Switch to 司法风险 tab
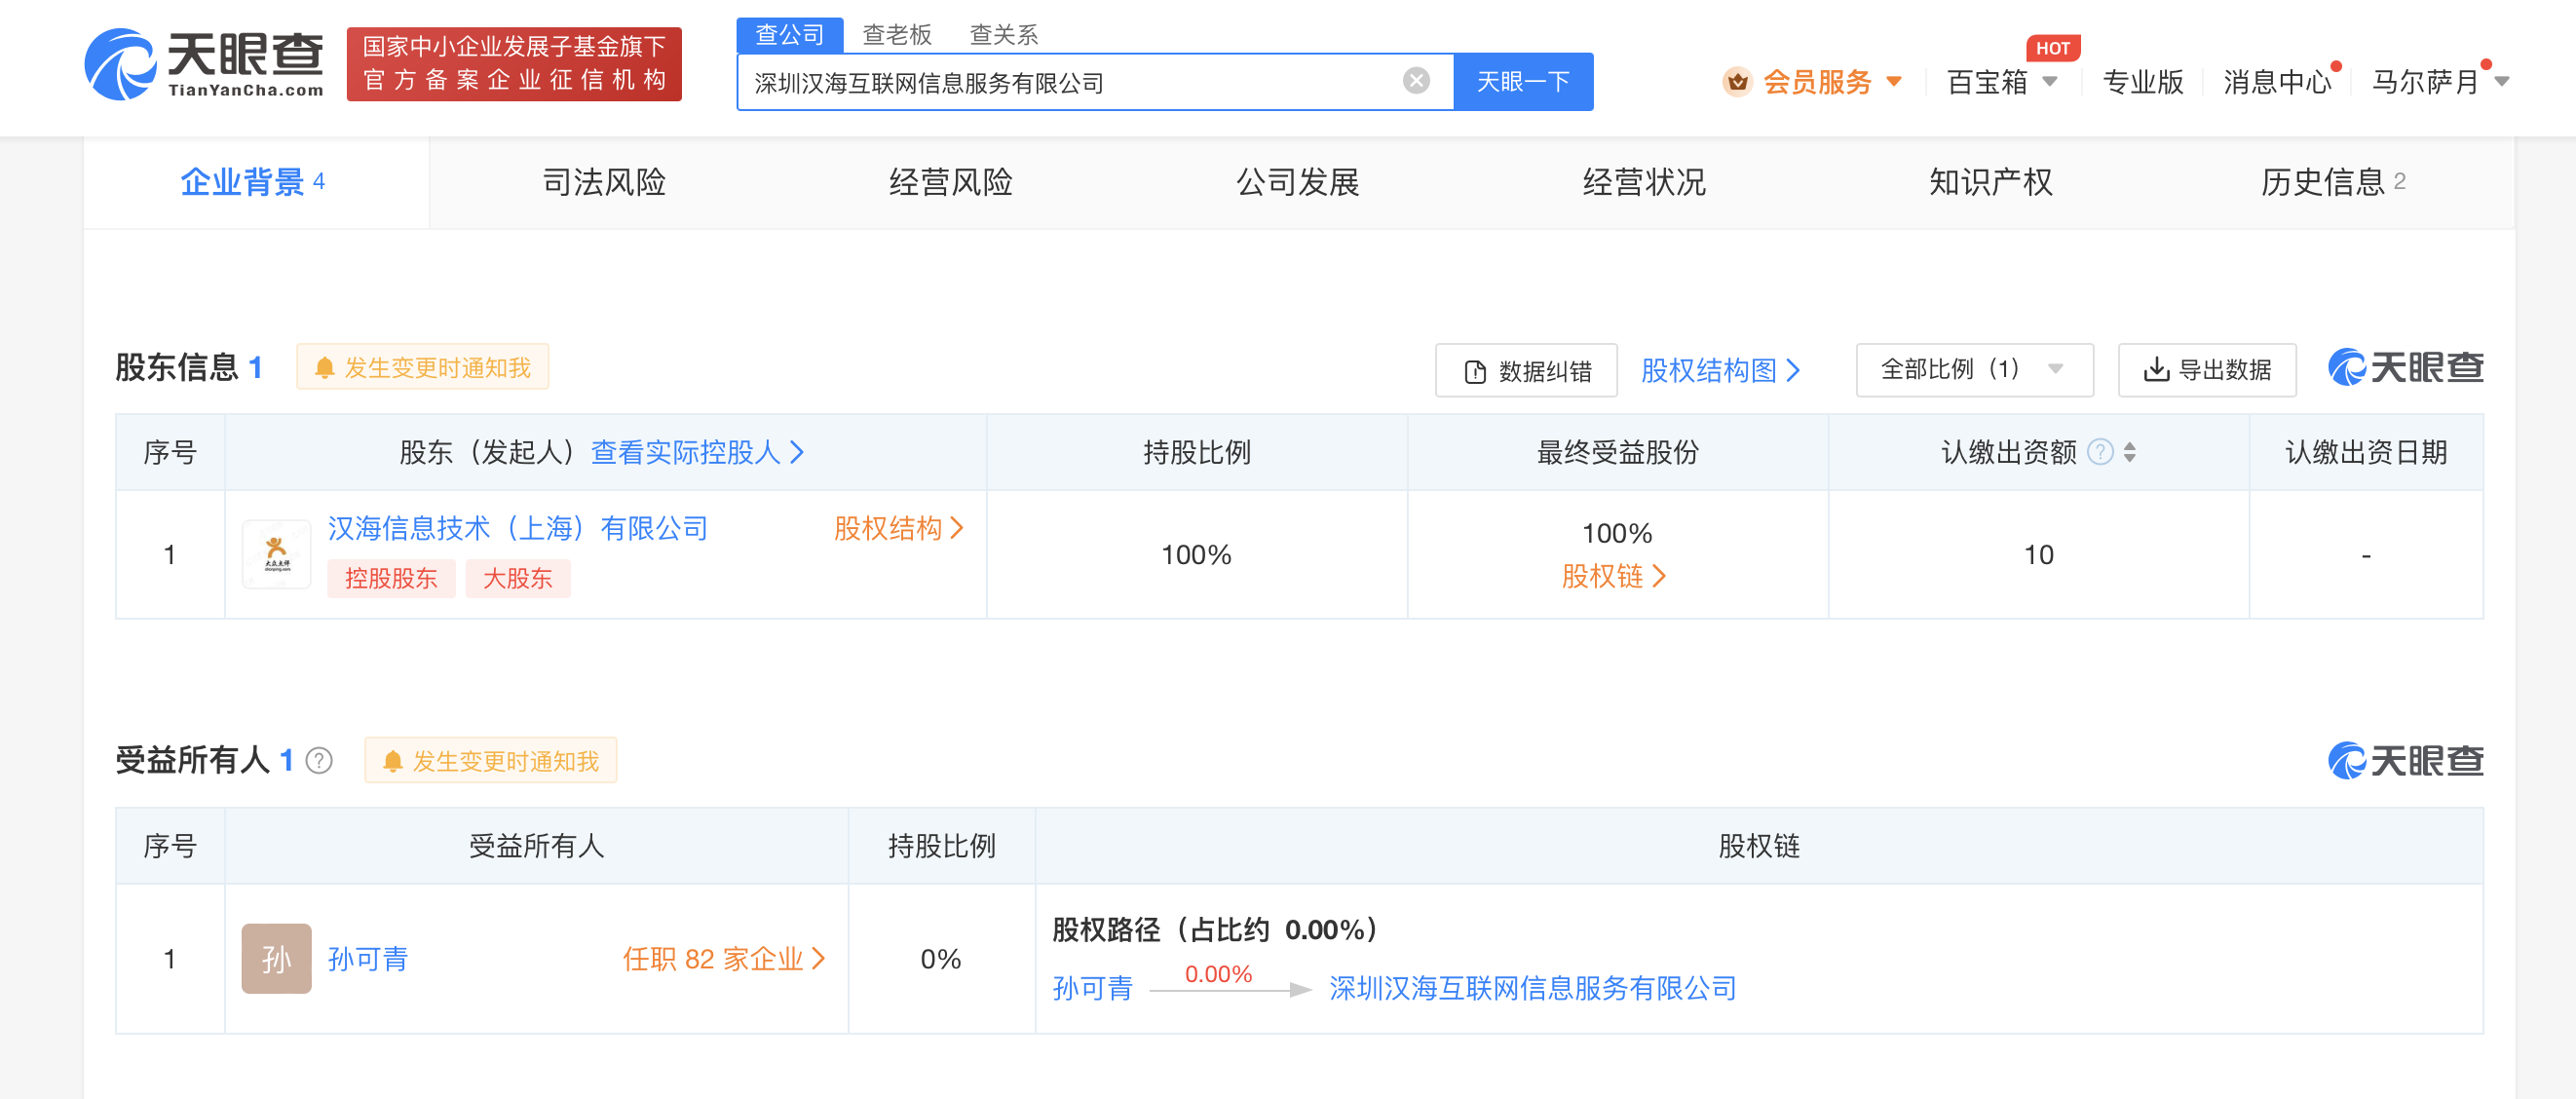The width and height of the screenshot is (2576, 1099). [604, 182]
